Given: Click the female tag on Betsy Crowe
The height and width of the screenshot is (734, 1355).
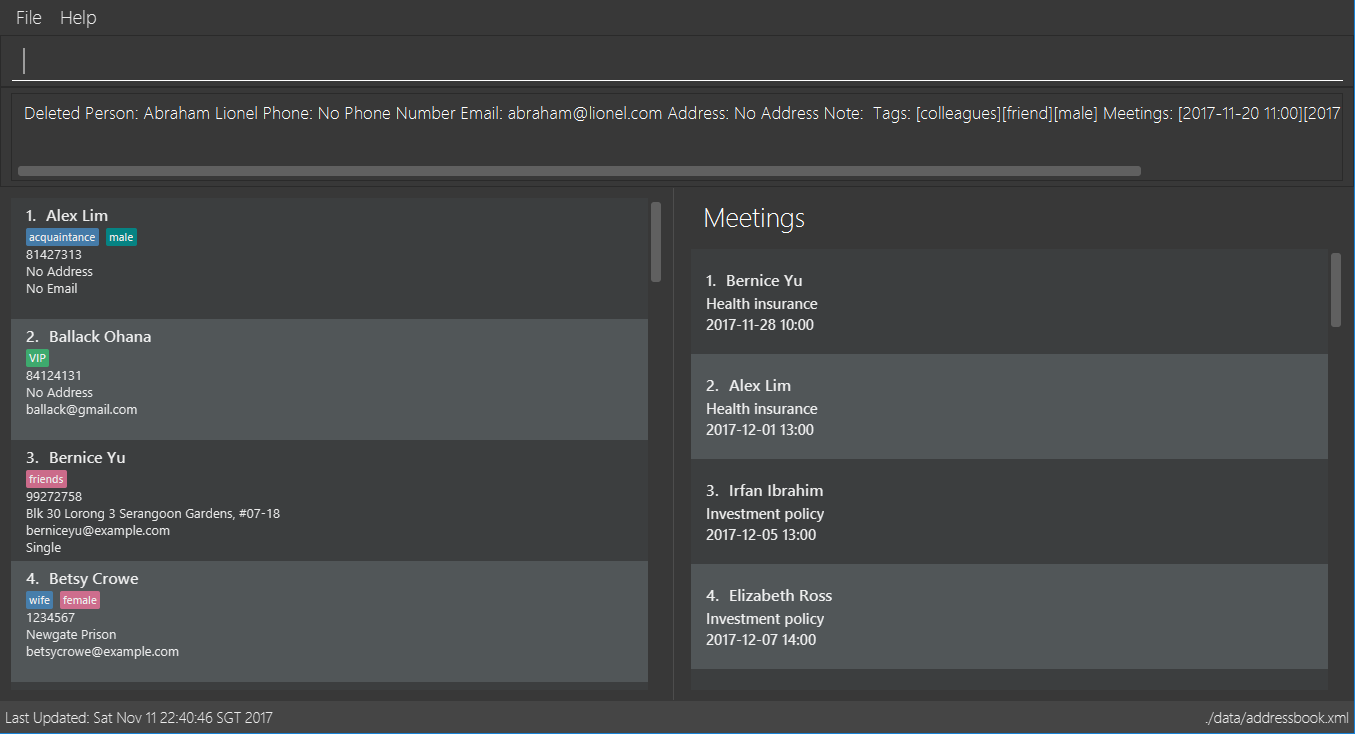Looking at the screenshot, I should [80, 601].
